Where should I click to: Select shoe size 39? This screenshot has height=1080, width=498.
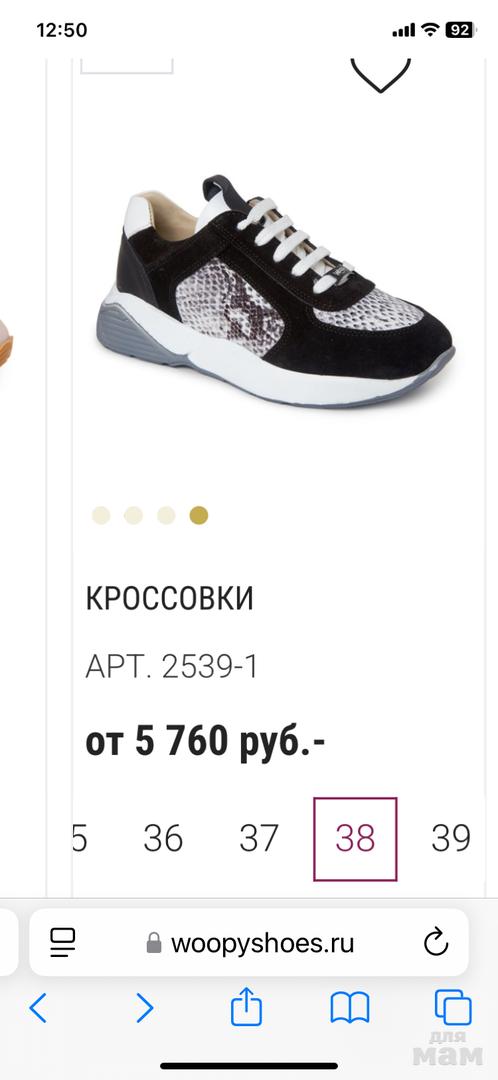point(451,838)
